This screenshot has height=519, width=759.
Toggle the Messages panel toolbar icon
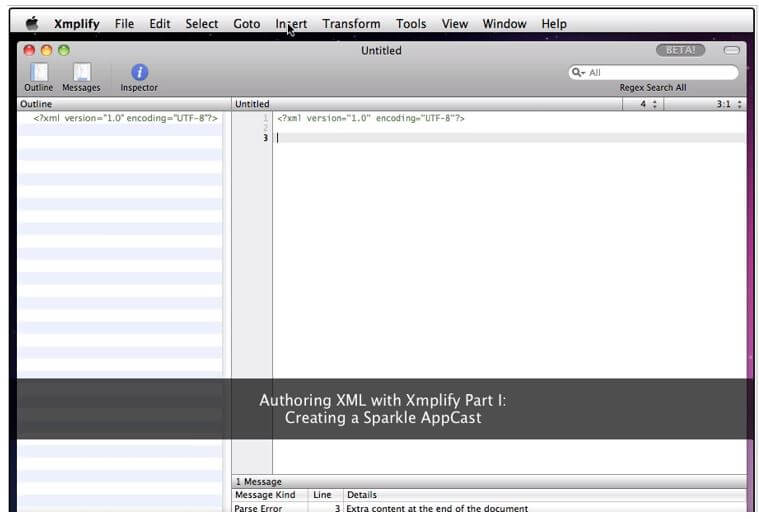[x=81, y=77]
